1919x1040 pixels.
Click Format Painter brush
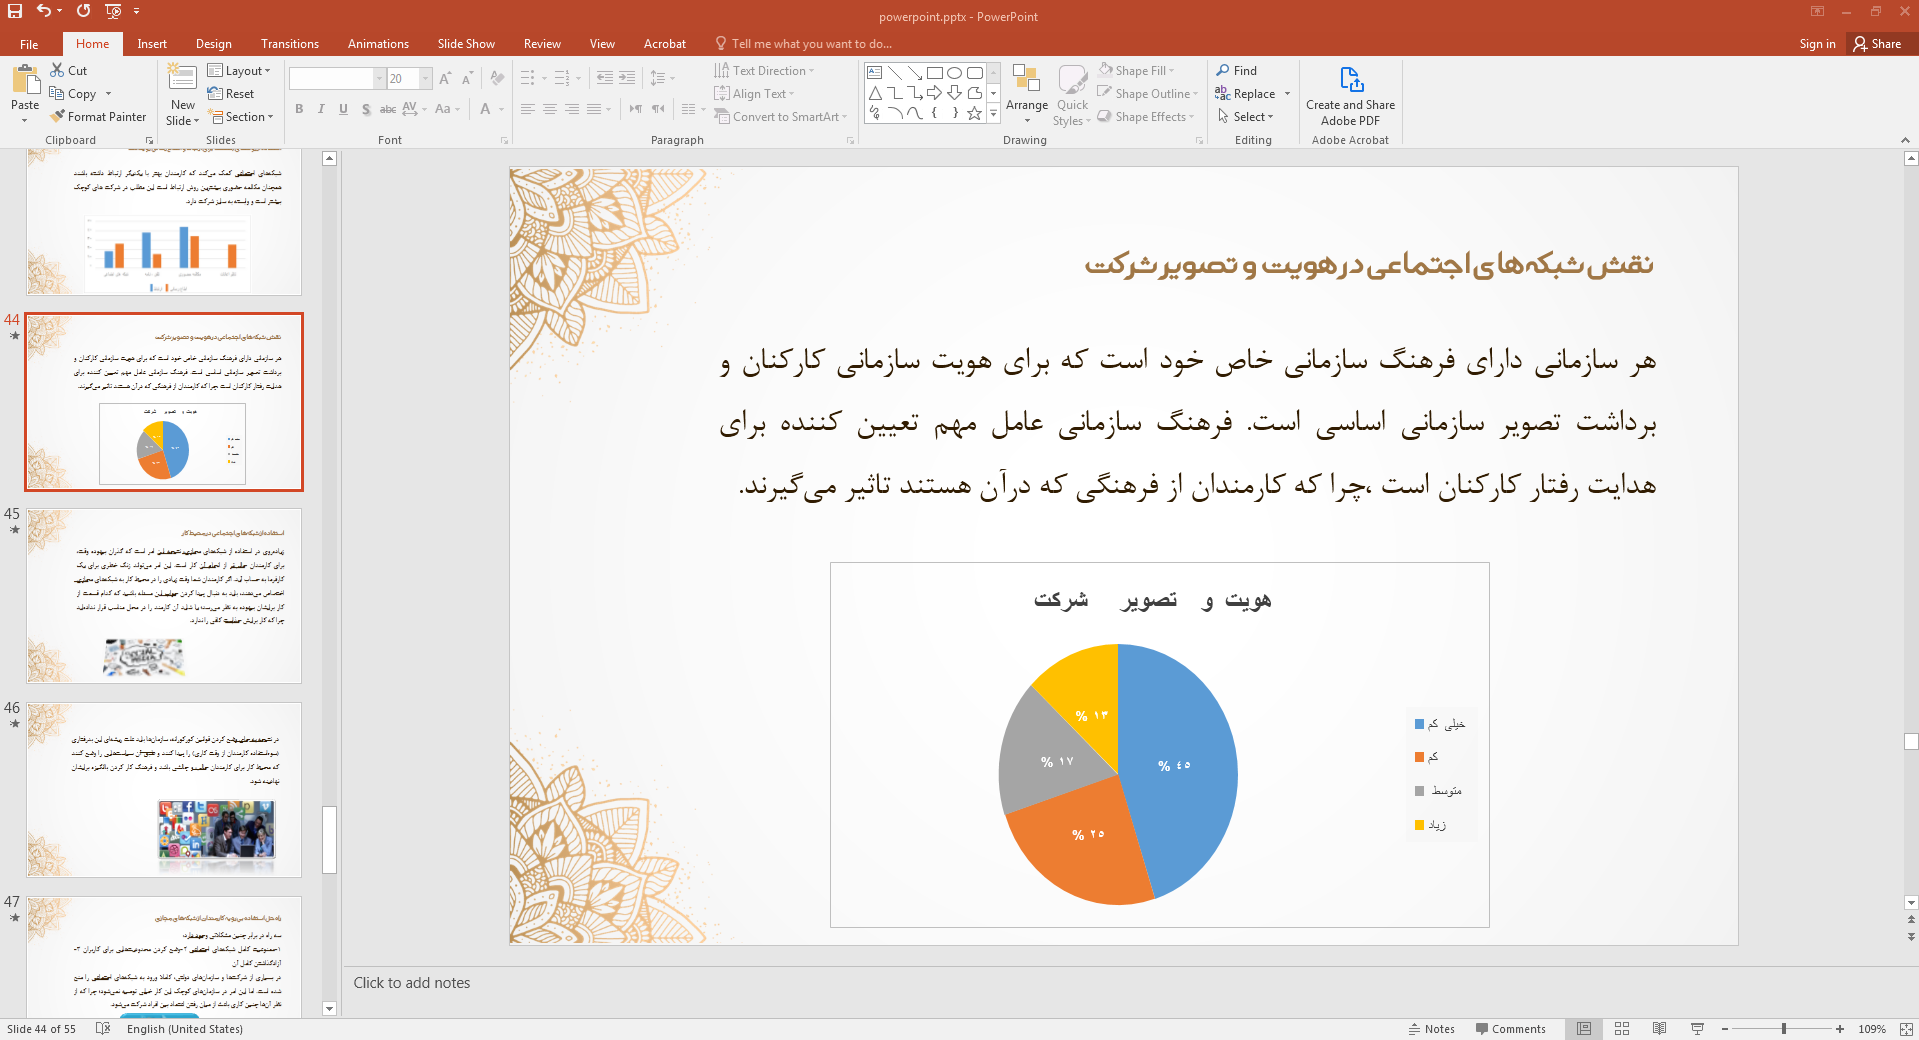[98, 117]
